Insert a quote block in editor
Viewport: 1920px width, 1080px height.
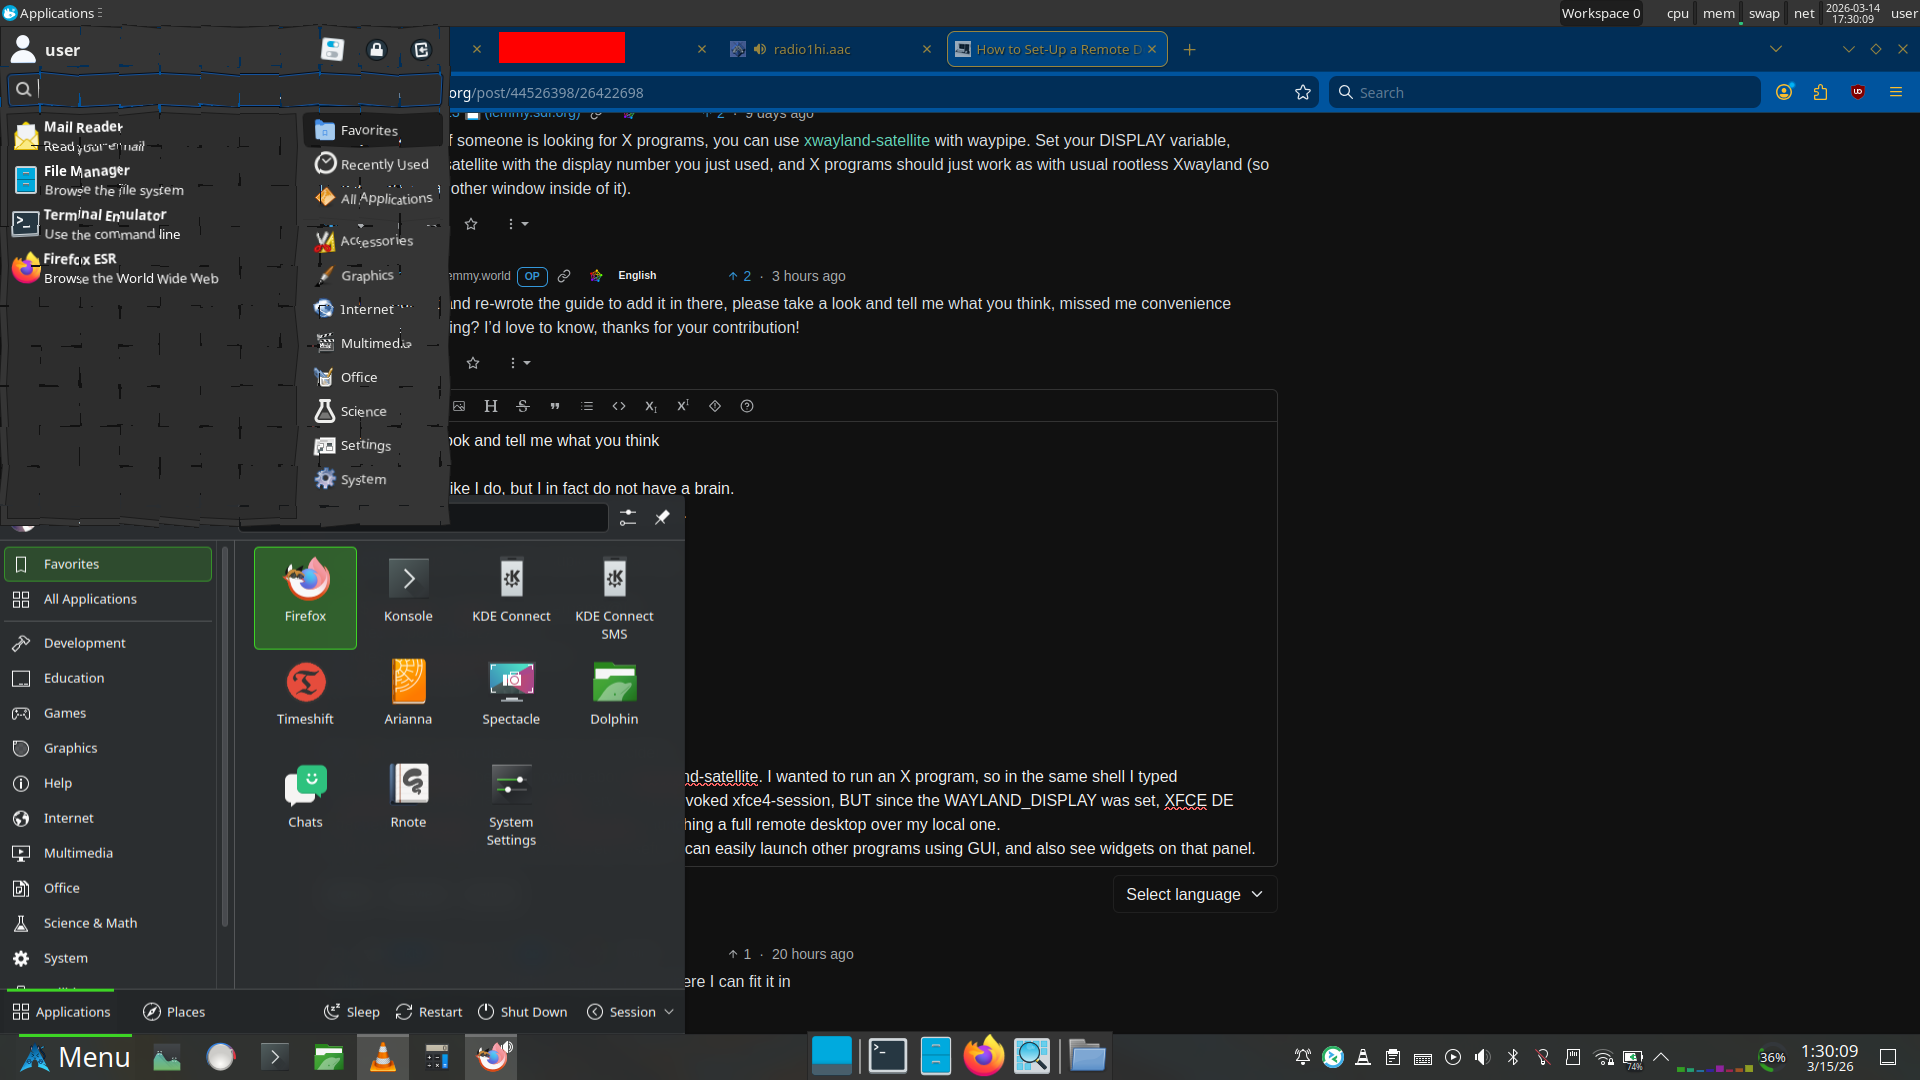point(555,406)
